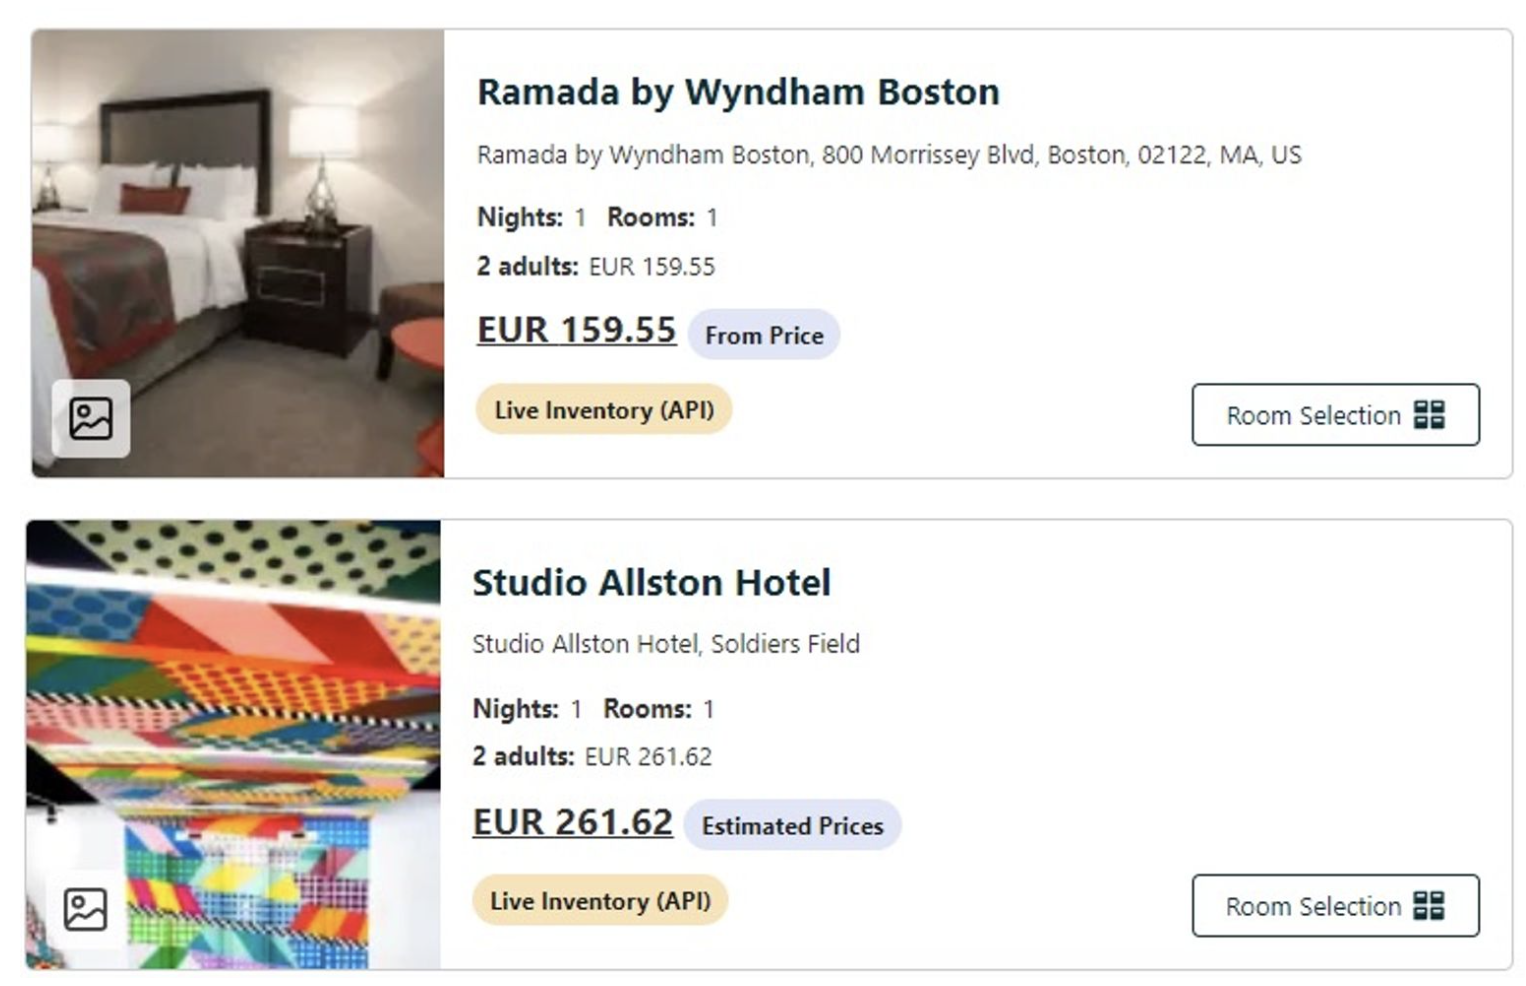This screenshot has height=986, width=1526.
Task: Click the underlined EUR 159.55 price
Action: [576, 330]
